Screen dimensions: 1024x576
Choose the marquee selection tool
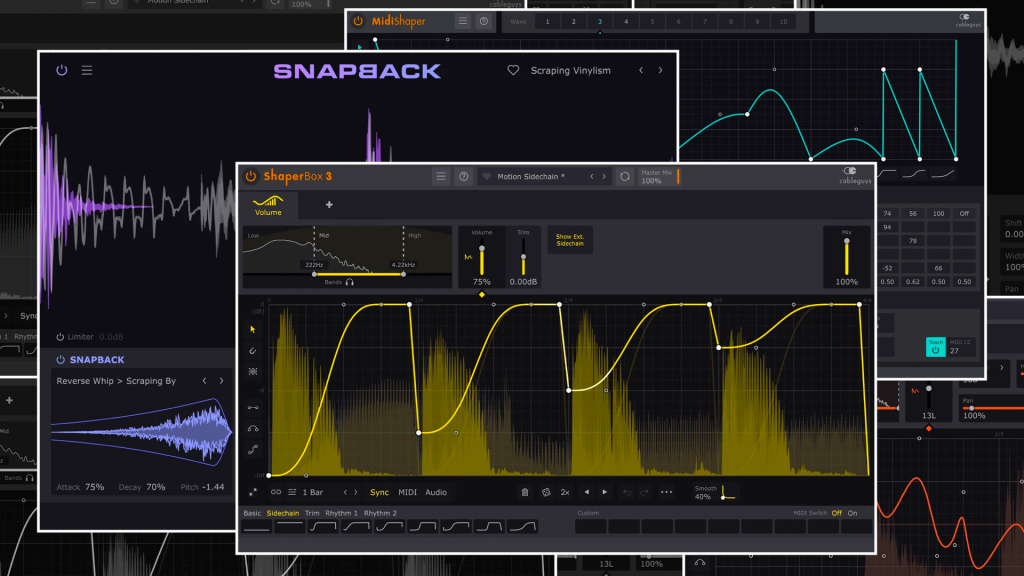(253, 372)
